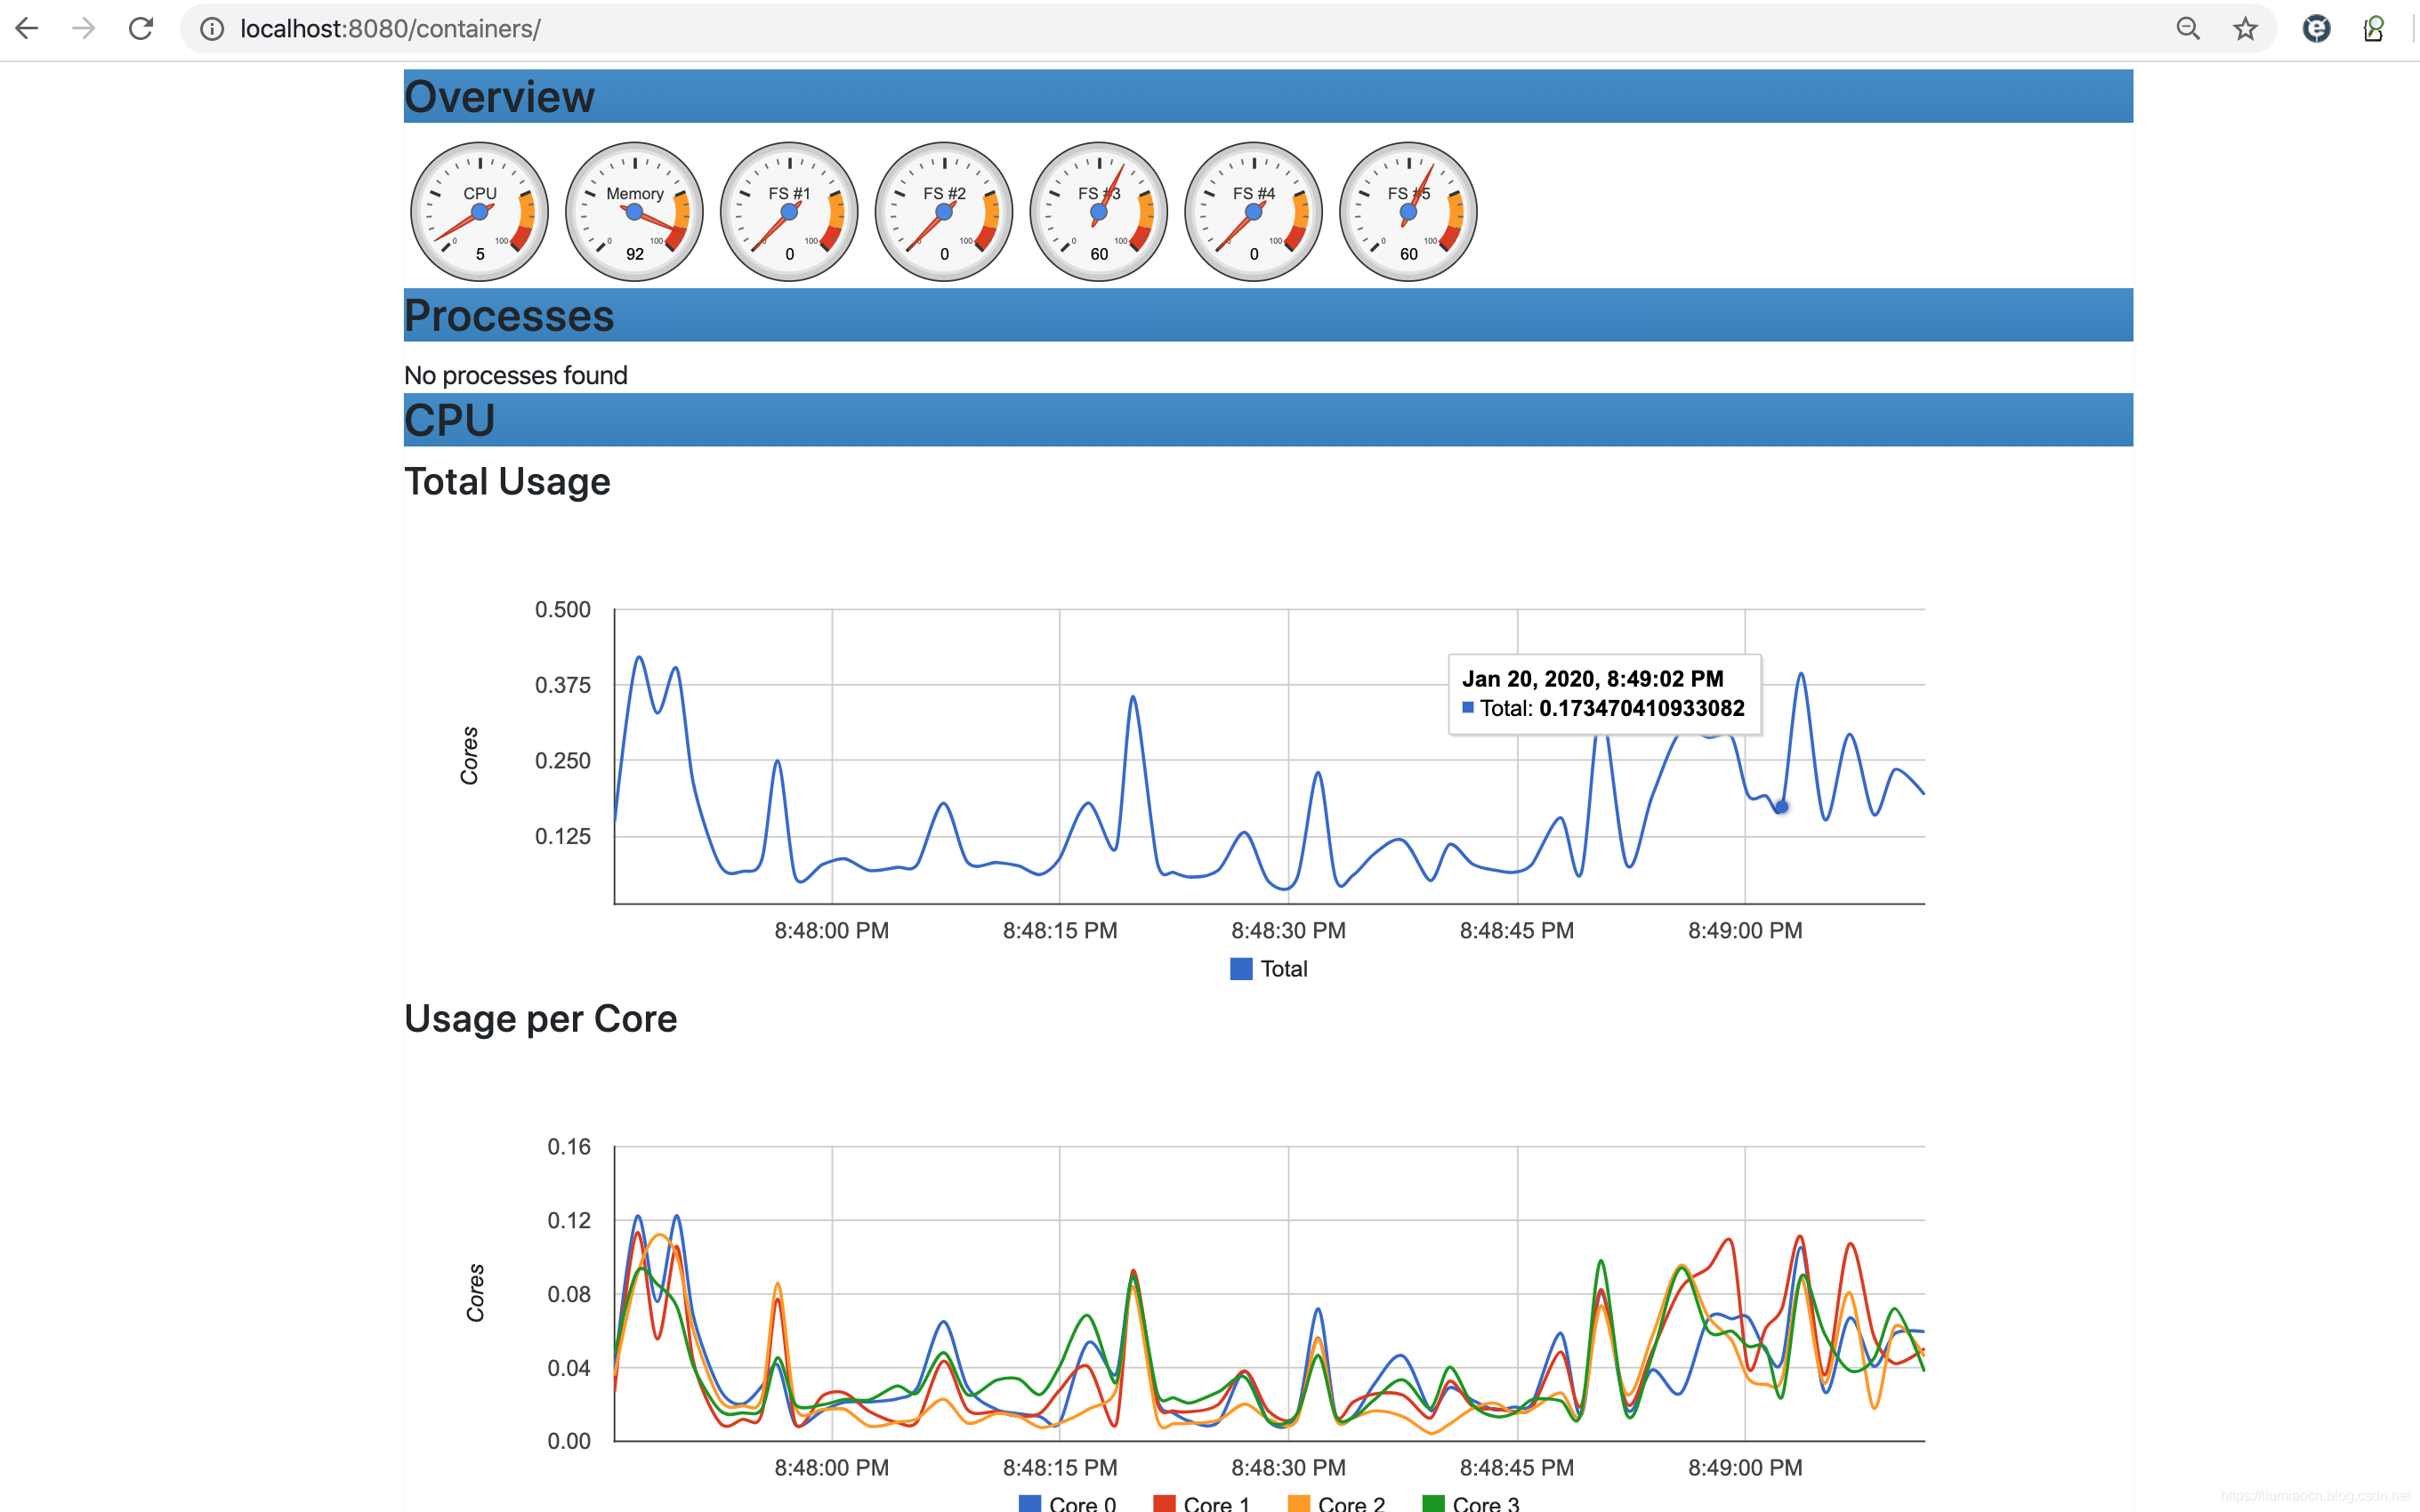
Task: Click the Cores axis title of per-core chart
Action: pyautogui.click(x=475, y=1293)
